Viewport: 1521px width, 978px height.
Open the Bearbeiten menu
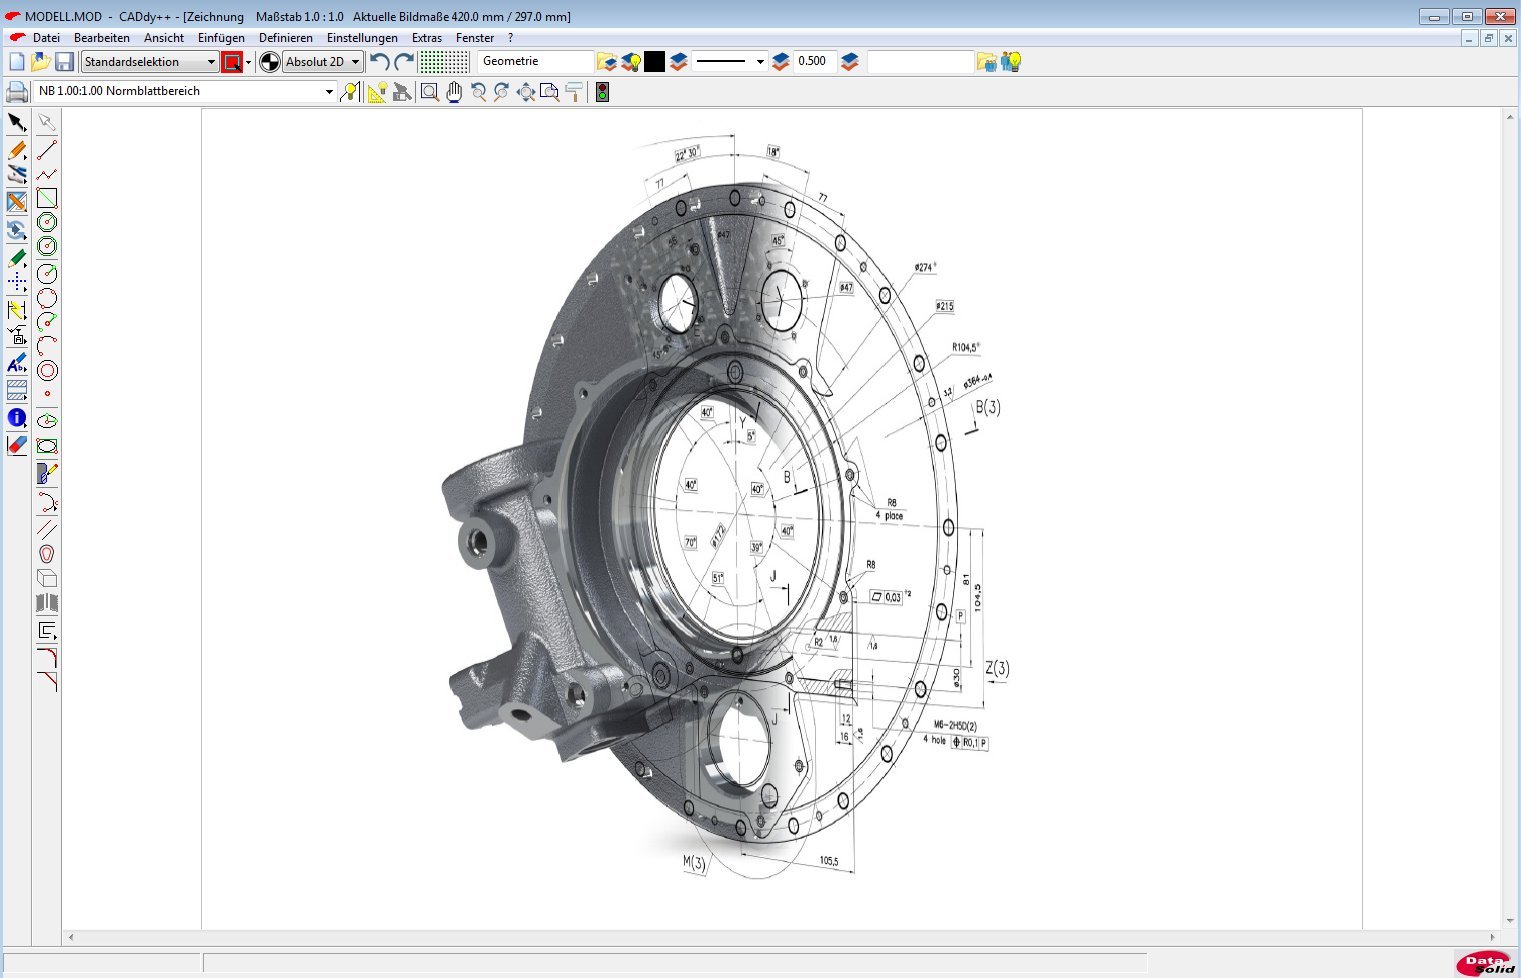[102, 38]
